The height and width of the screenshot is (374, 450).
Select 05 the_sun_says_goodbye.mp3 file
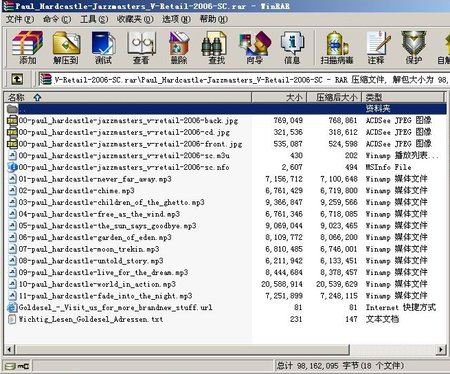click(107, 226)
